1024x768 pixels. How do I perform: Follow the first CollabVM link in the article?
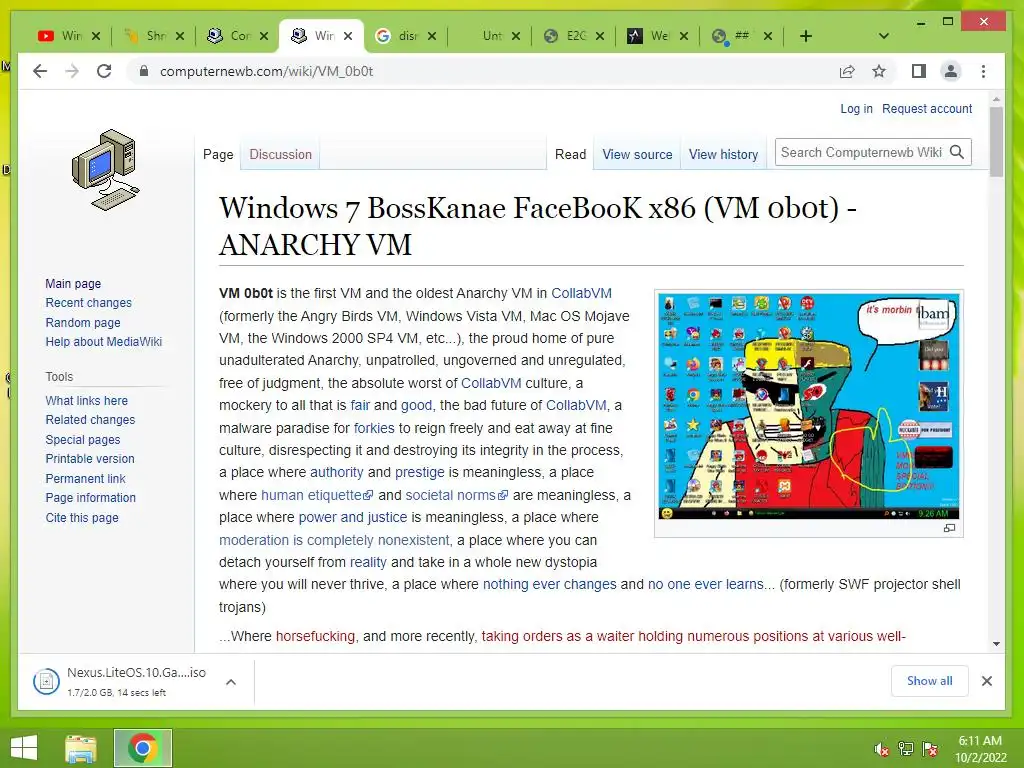[581, 293]
